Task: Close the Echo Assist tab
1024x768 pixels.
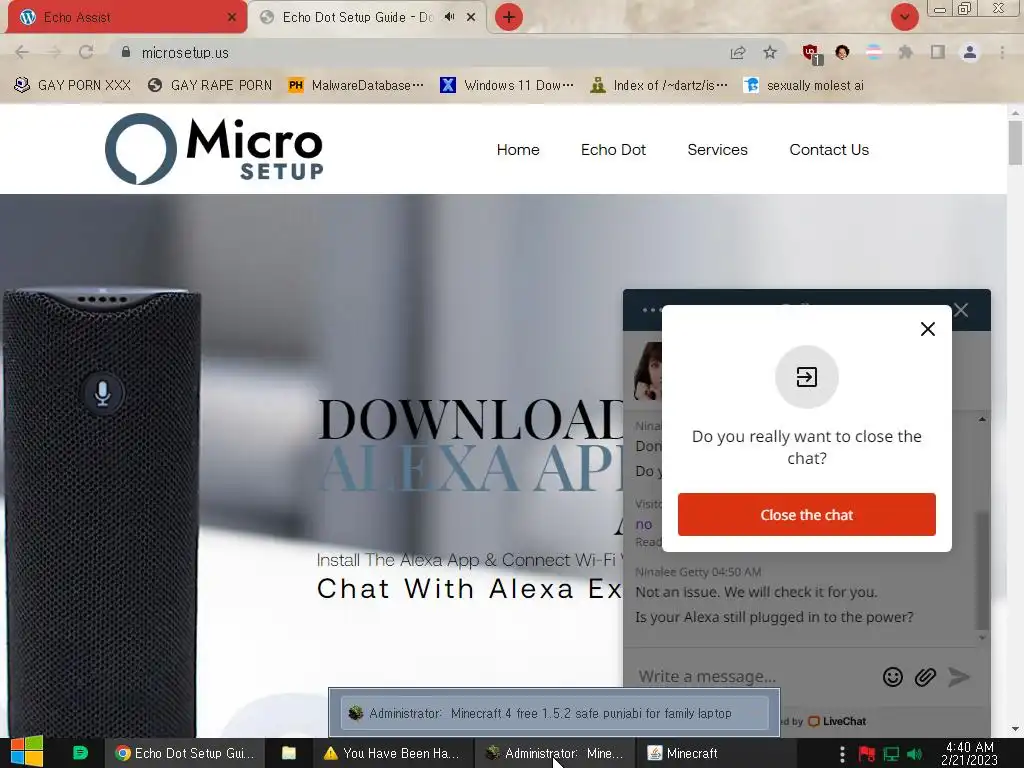Action: 232,18
